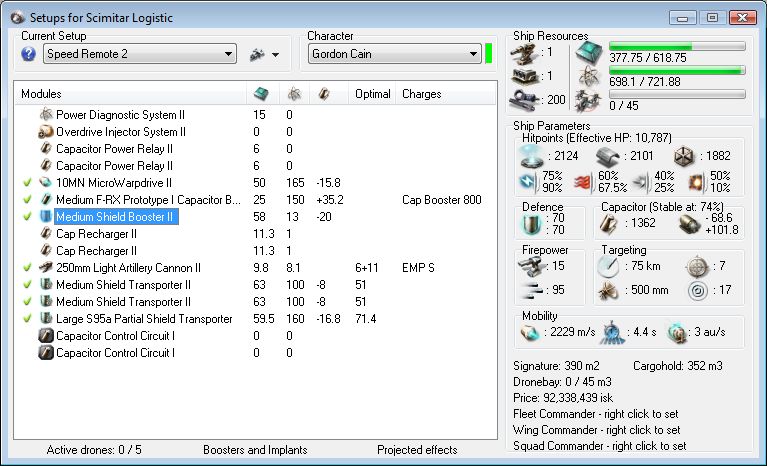767x466 pixels.
Task: Toggle the 250mm Light Artillery Cannon II checkmark
Action: point(27,267)
